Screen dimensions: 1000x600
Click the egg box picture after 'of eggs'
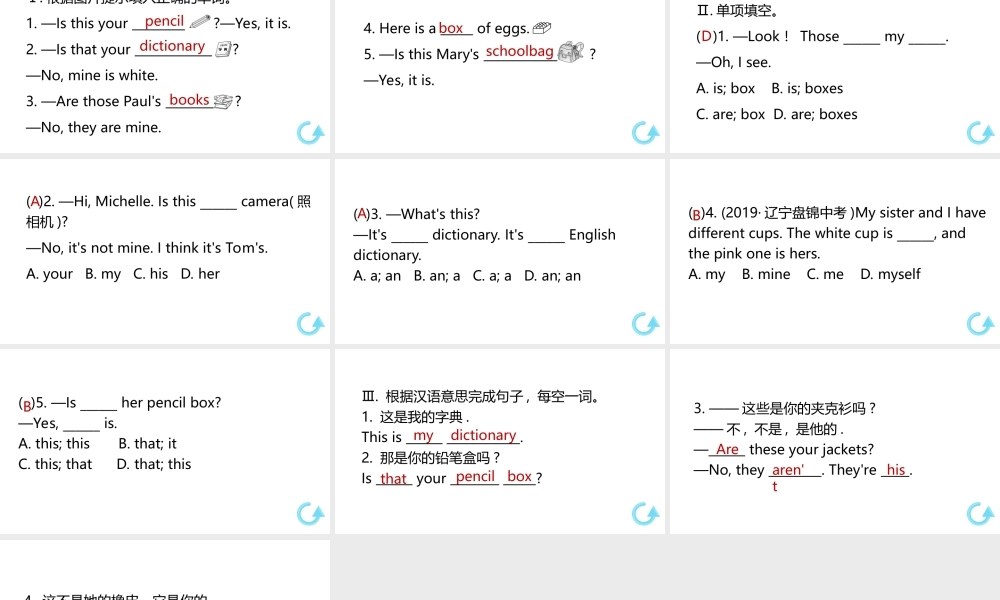point(541,27)
